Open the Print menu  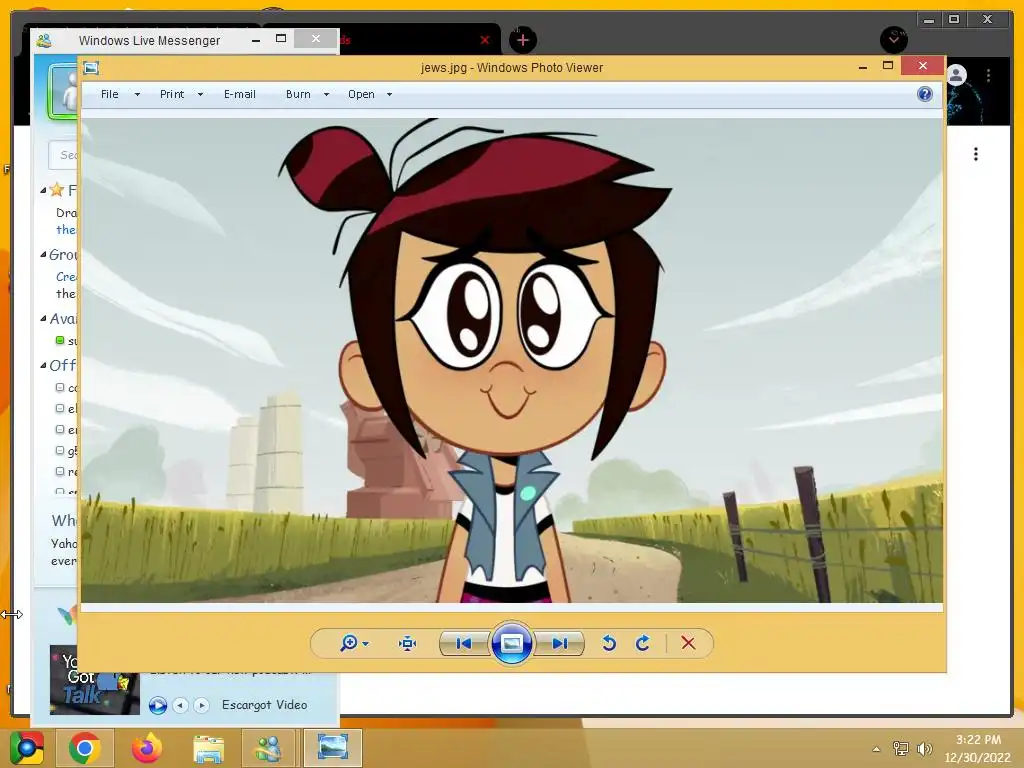tap(172, 94)
